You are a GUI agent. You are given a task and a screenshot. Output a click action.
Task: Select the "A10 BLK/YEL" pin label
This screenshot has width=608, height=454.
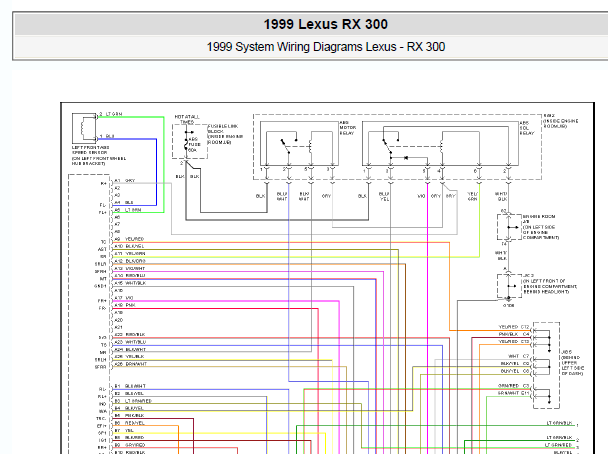click(x=129, y=246)
